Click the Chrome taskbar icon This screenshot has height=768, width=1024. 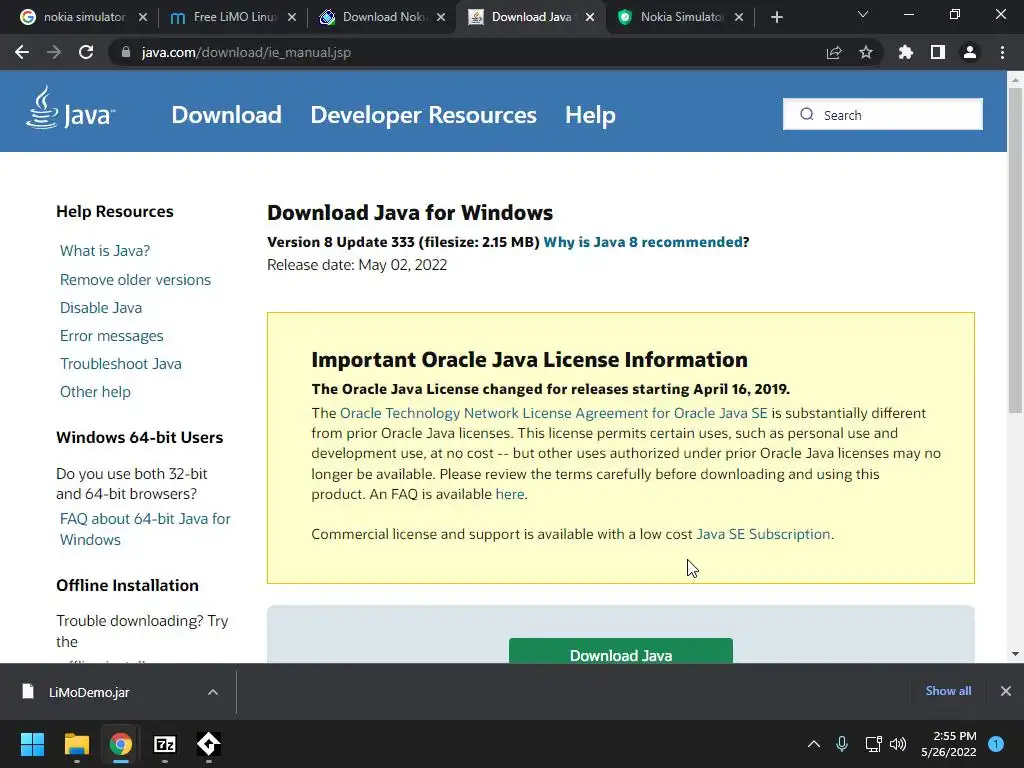pyautogui.click(x=120, y=744)
